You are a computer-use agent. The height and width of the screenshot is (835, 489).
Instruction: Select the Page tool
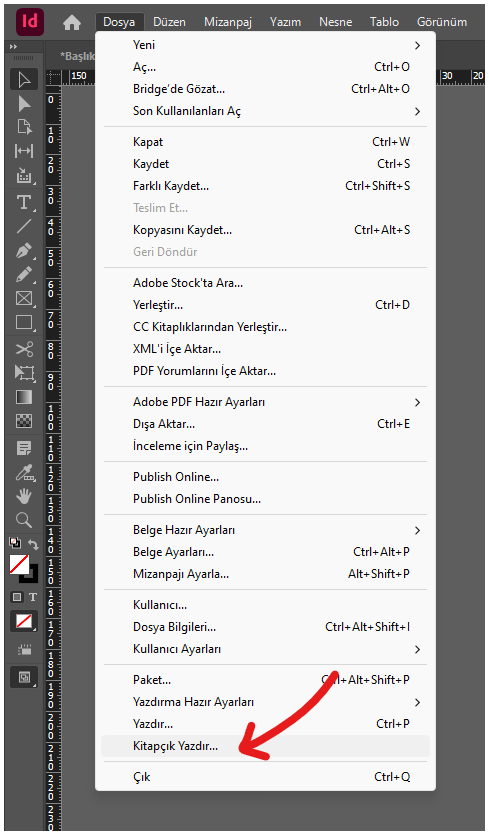point(24,127)
